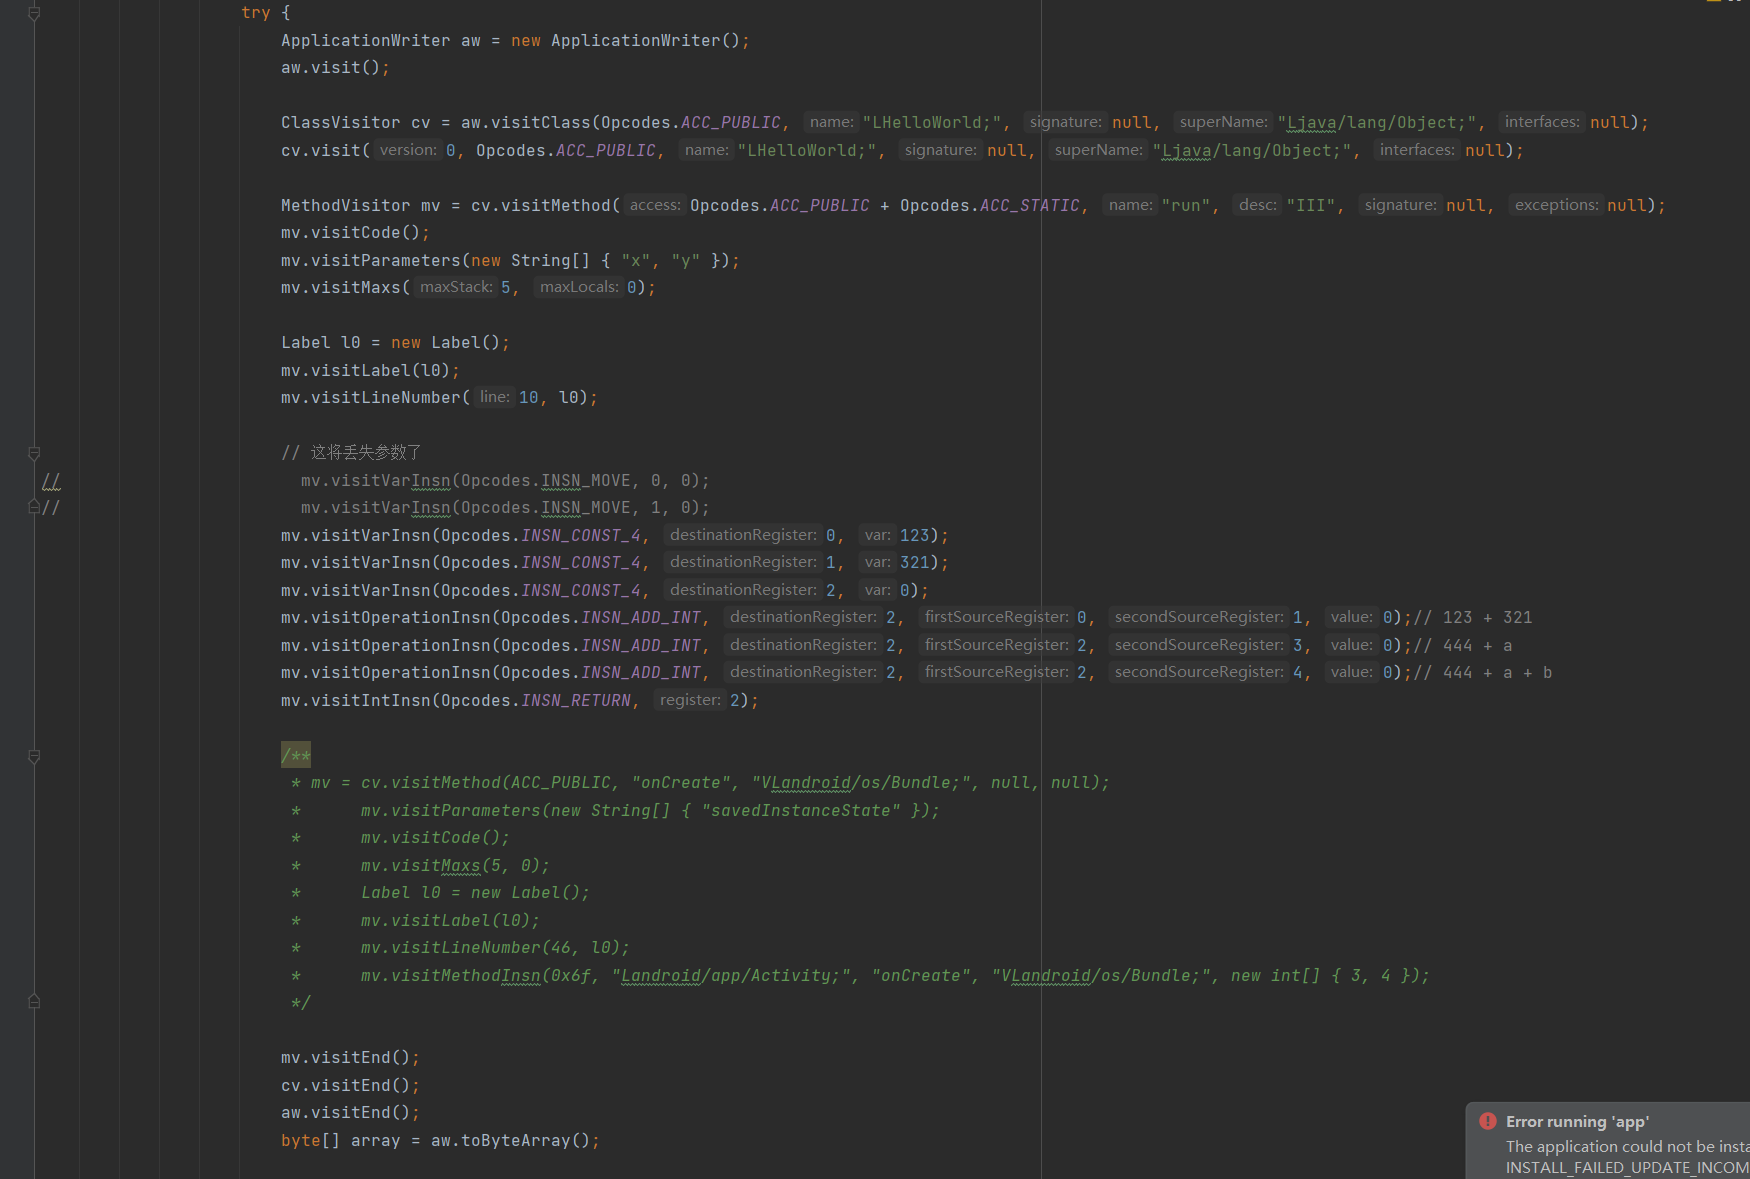The image size is (1750, 1179).
Task: Click the "x" string in visitParameters
Action: (x=636, y=260)
